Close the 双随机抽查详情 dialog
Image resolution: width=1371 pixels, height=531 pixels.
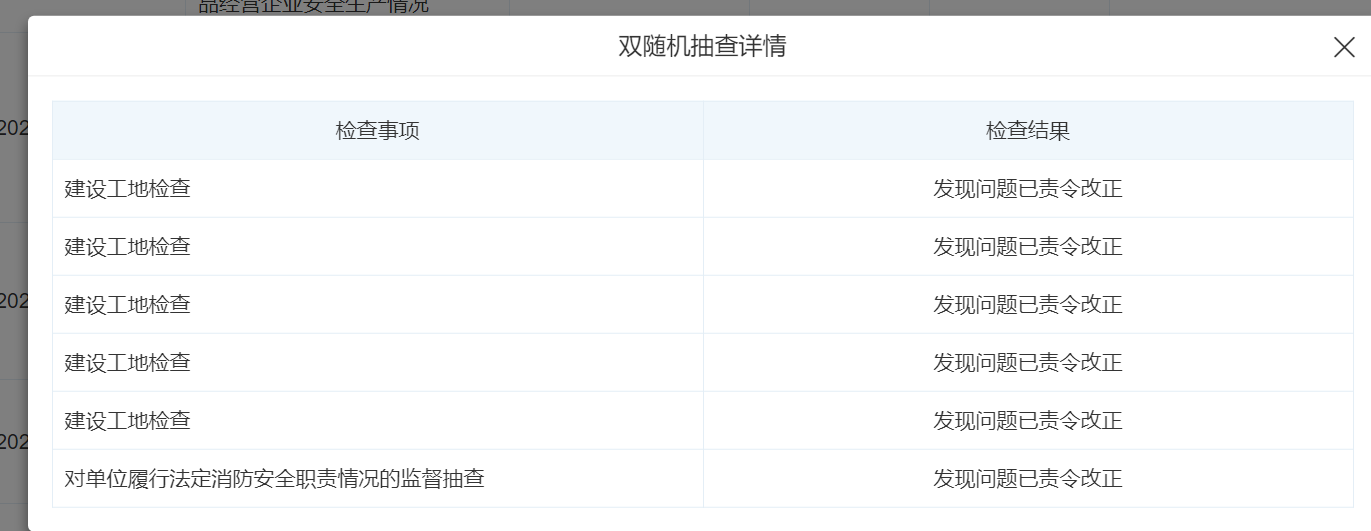1344,47
